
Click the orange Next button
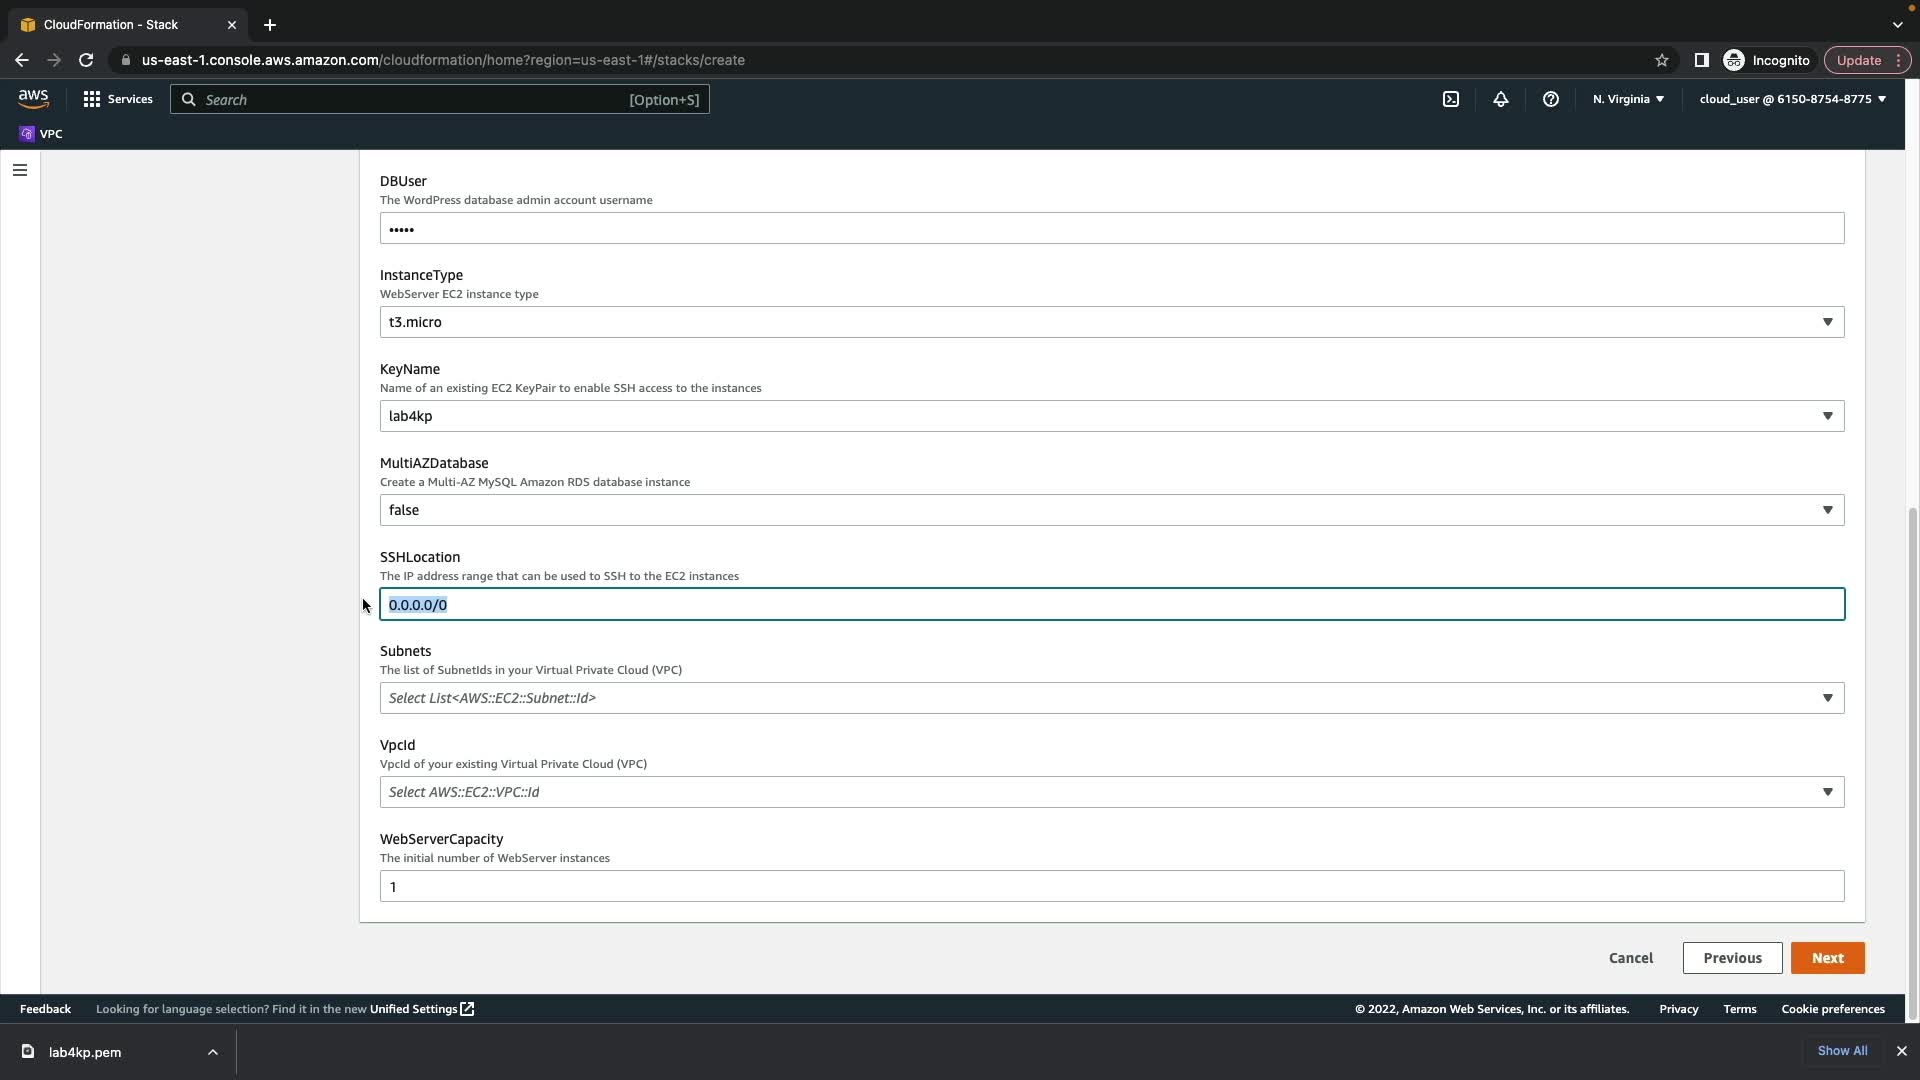tap(1827, 958)
